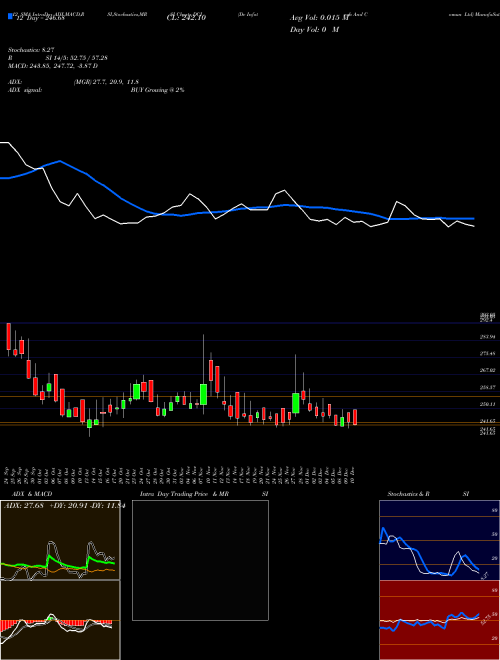
Task: Open the MACD histogram thumbnail chart
Action: coord(60,620)
